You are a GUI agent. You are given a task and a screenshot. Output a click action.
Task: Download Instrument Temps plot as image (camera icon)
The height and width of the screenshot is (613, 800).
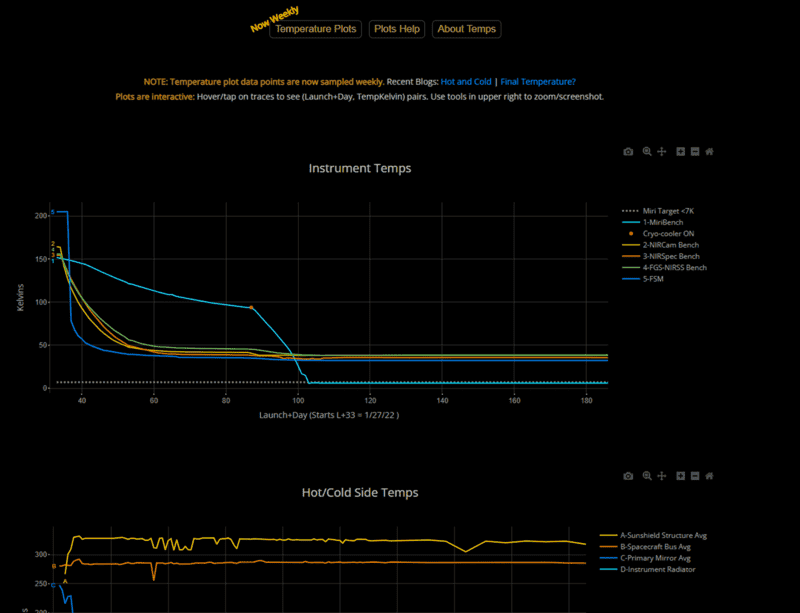pos(628,152)
